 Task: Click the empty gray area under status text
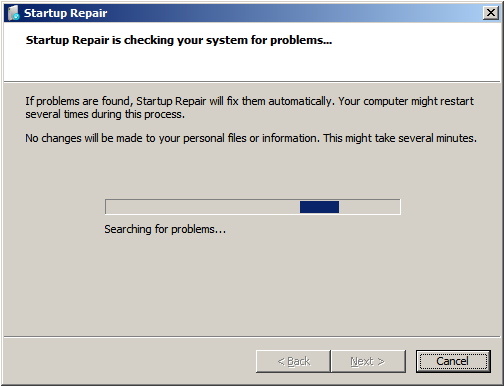252,285
